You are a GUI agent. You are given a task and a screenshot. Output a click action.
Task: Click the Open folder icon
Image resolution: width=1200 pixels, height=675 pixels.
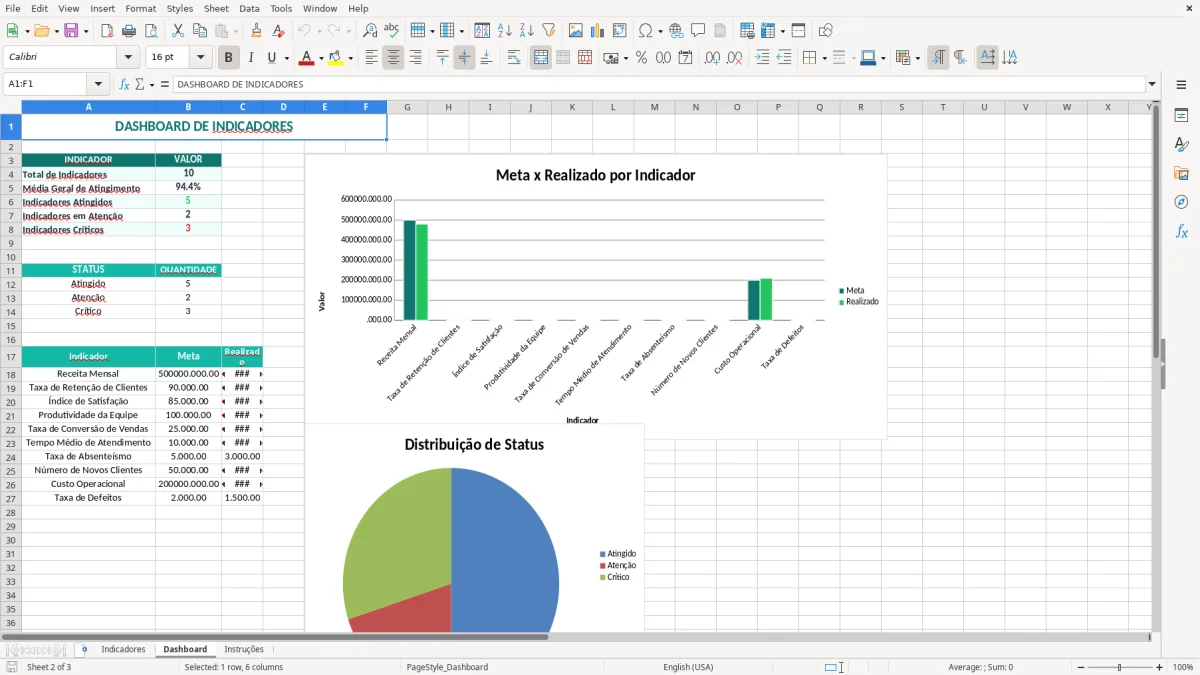tap(41, 31)
